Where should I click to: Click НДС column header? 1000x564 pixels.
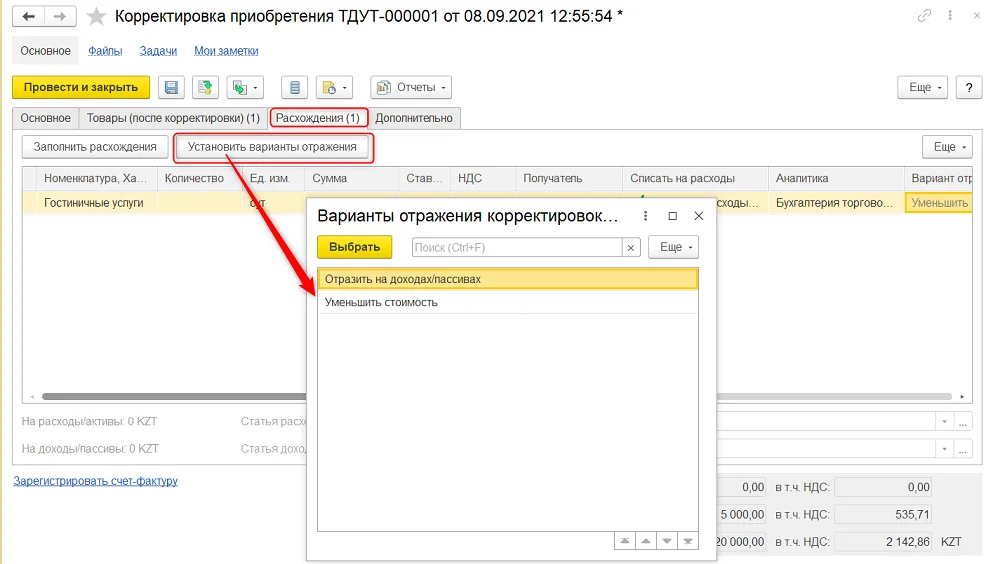483,179
